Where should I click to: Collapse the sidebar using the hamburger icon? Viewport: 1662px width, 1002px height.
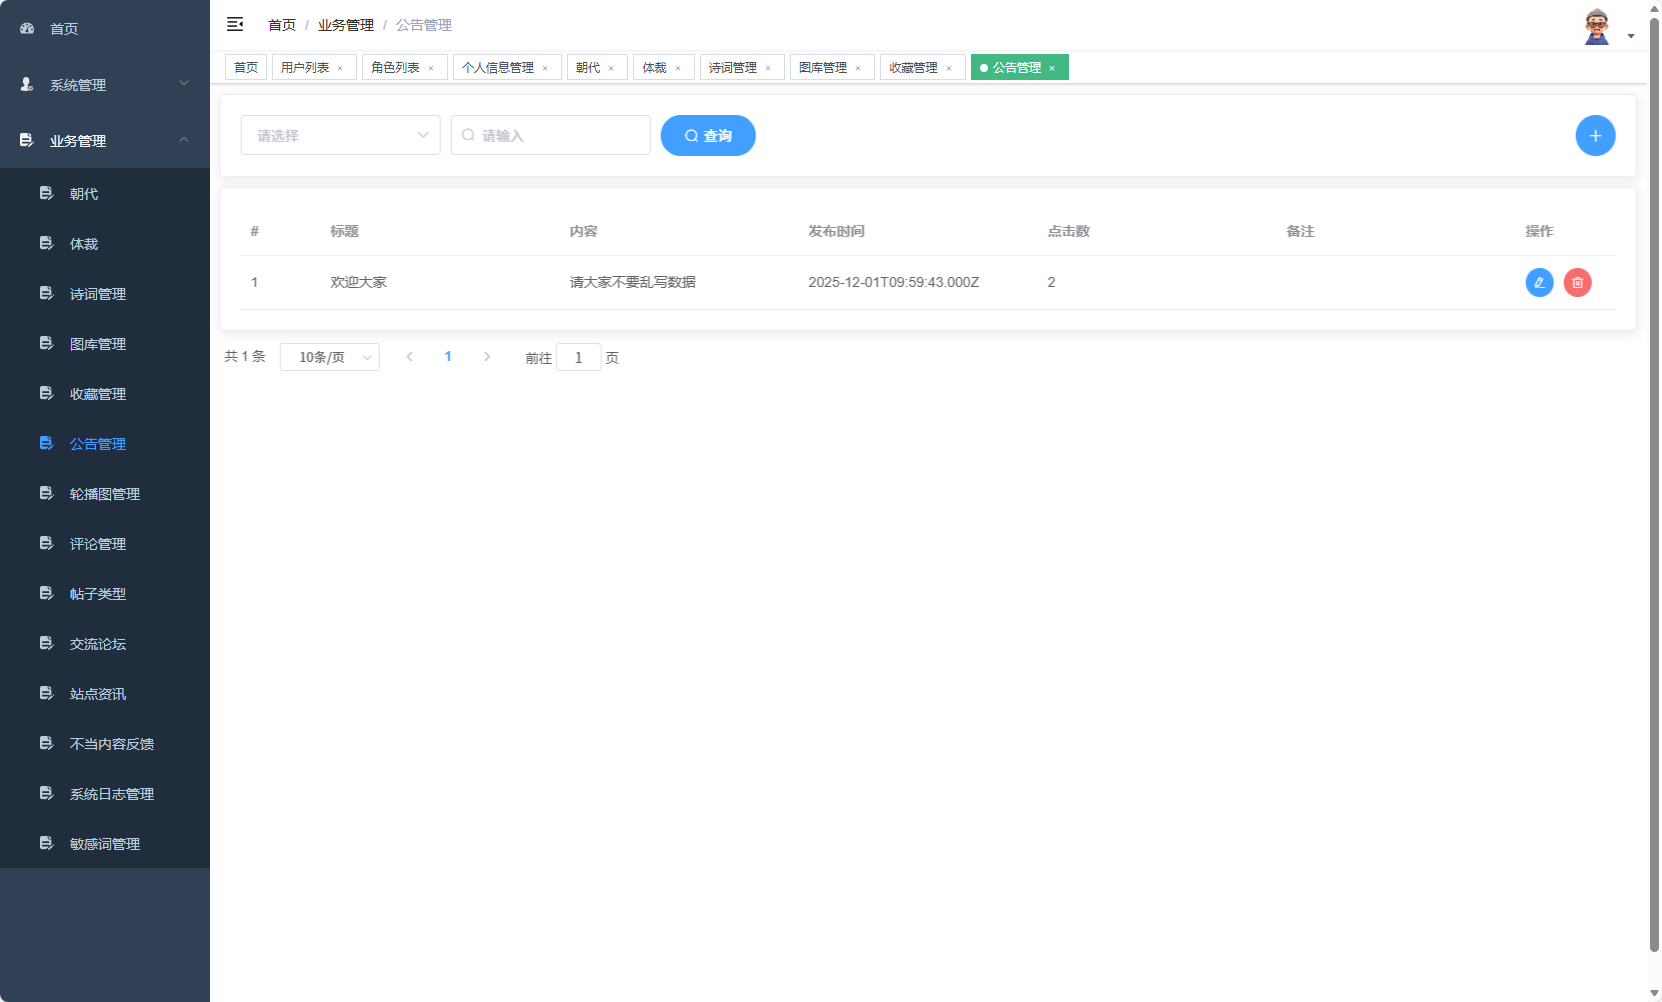[236, 23]
